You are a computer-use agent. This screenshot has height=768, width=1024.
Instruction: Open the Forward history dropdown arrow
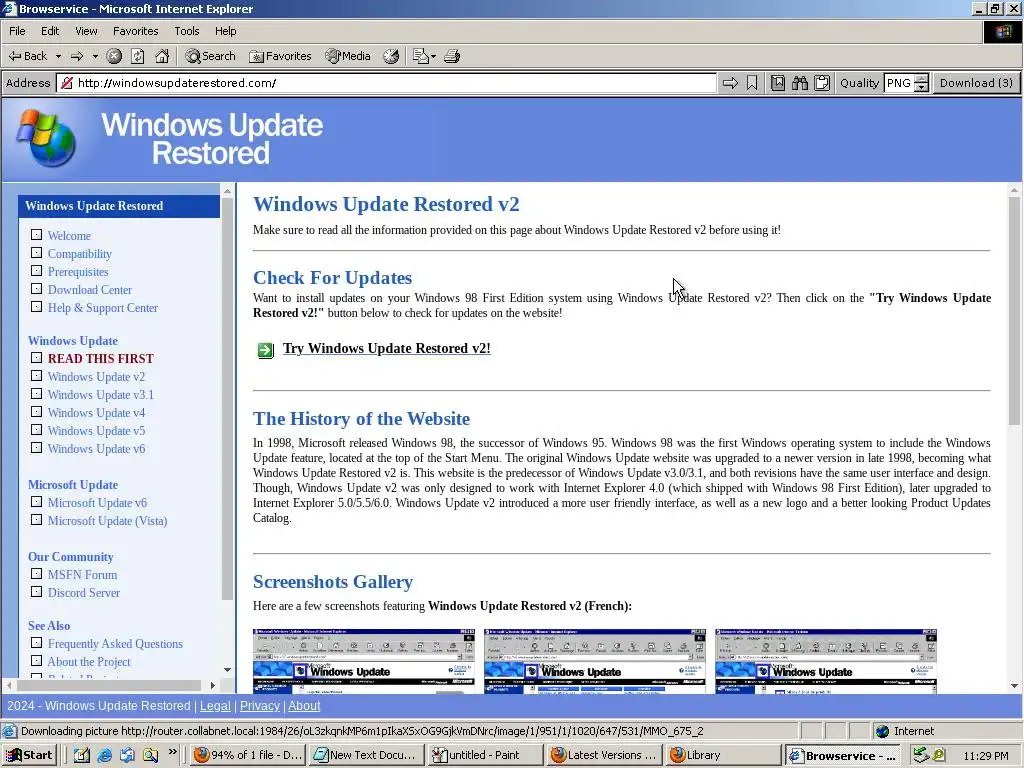point(95,56)
